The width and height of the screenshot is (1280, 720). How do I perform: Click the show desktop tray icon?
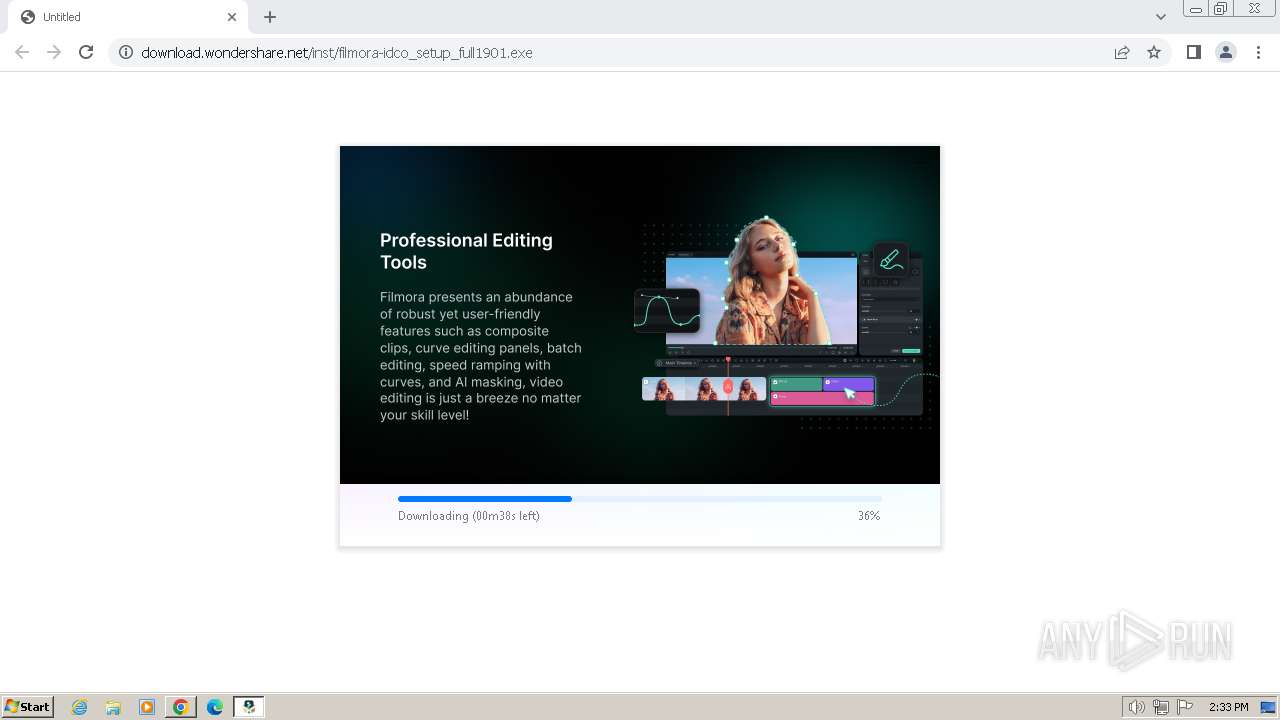click(1268, 707)
